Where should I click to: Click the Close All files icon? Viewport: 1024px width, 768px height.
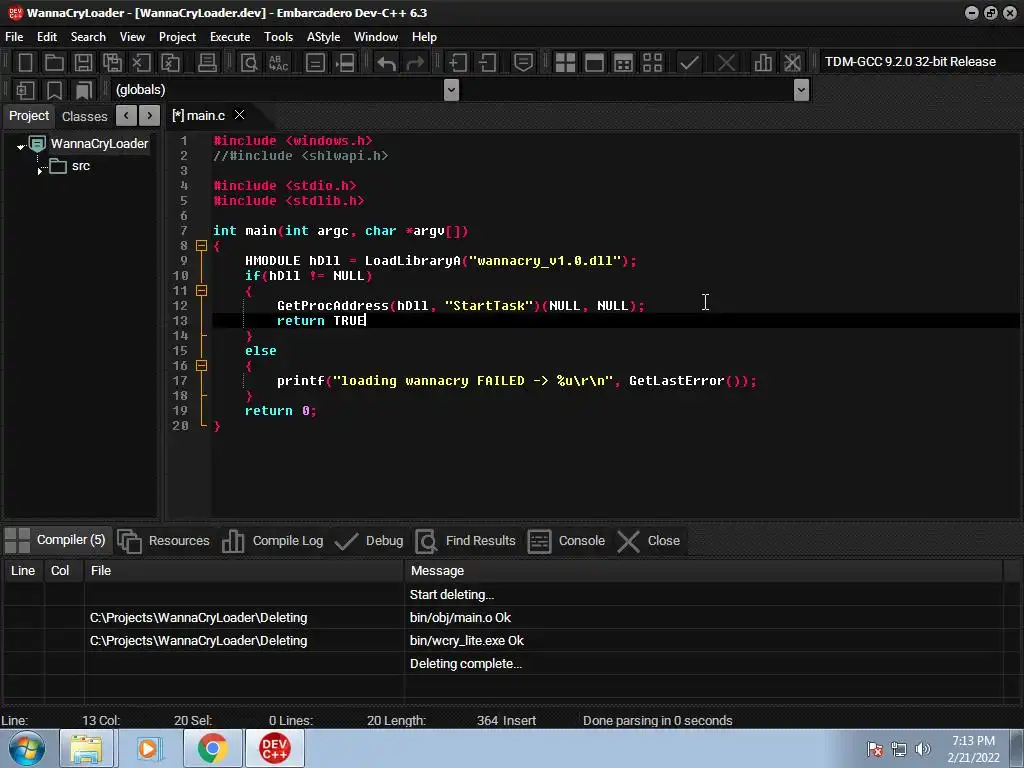[x=170, y=62]
